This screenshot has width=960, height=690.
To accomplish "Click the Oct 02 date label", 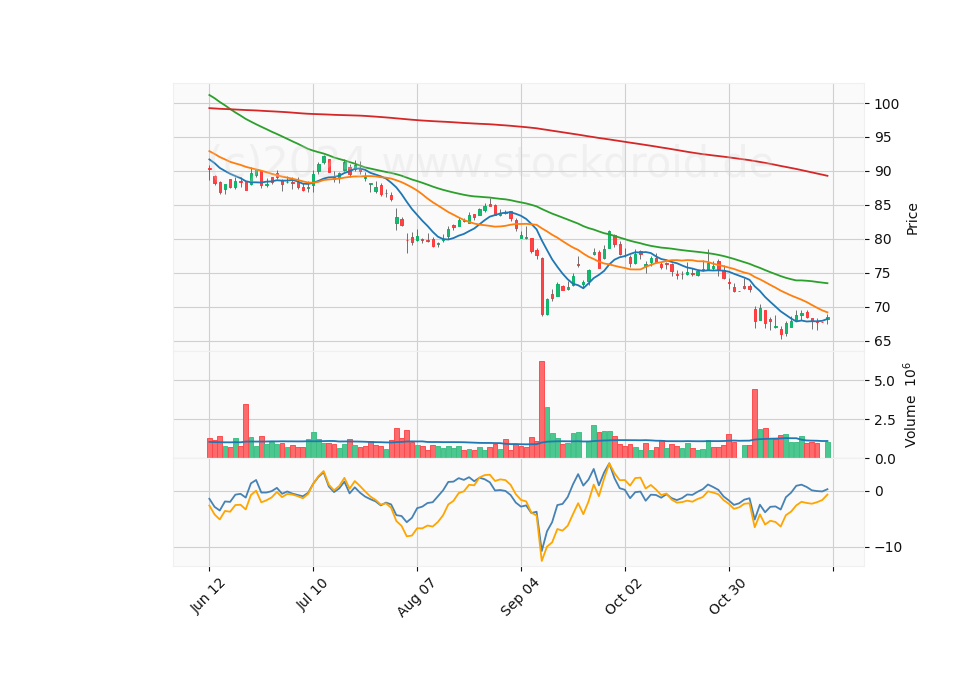I will tap(624, 596).
